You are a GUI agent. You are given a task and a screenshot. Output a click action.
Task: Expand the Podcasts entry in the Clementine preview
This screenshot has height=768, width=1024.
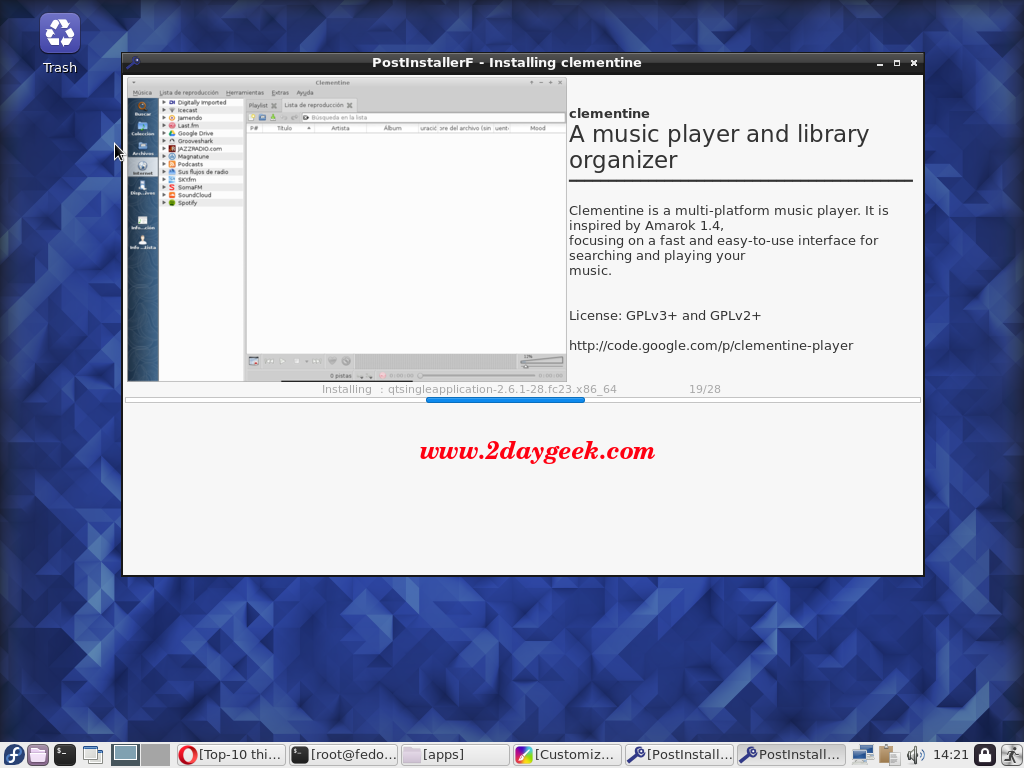click(165, 165)
